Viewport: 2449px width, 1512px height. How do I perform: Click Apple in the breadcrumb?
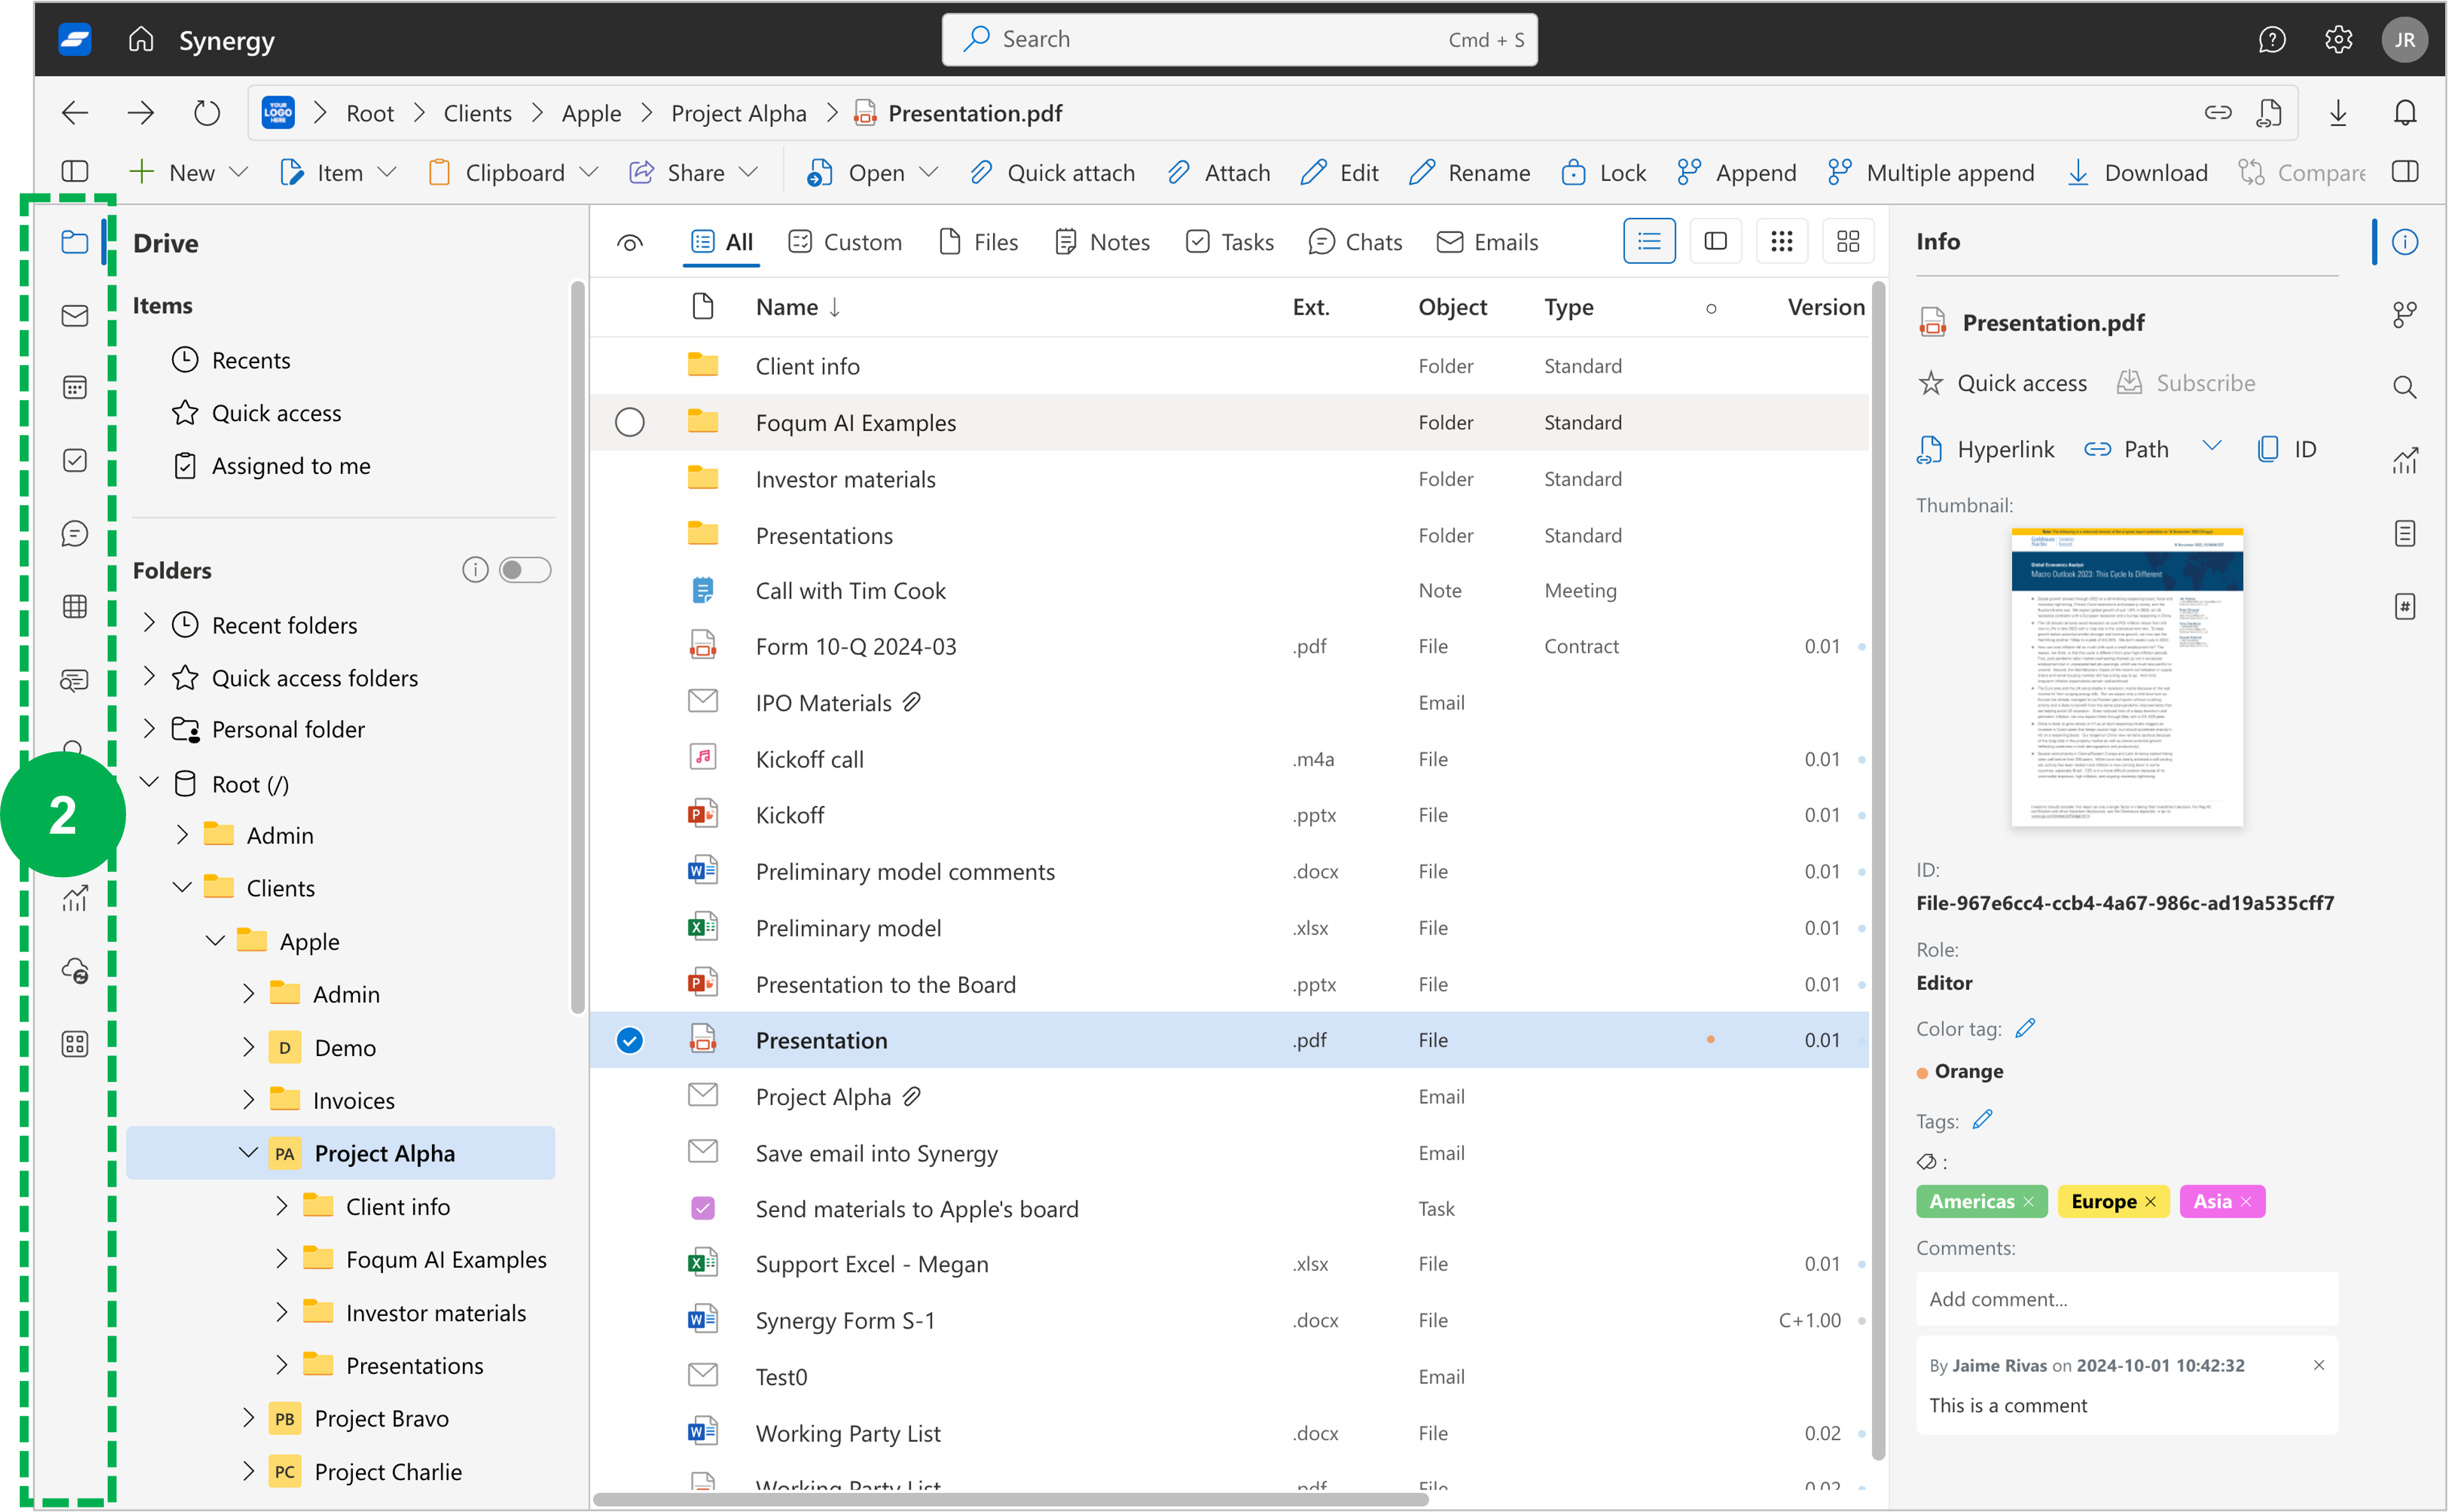click(591, 113)
